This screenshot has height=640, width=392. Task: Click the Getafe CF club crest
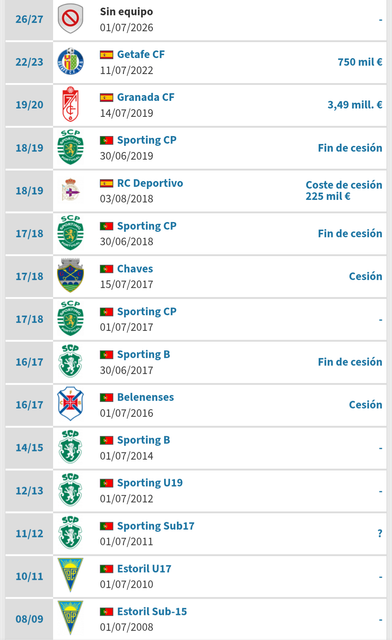[x=70, y=62]
